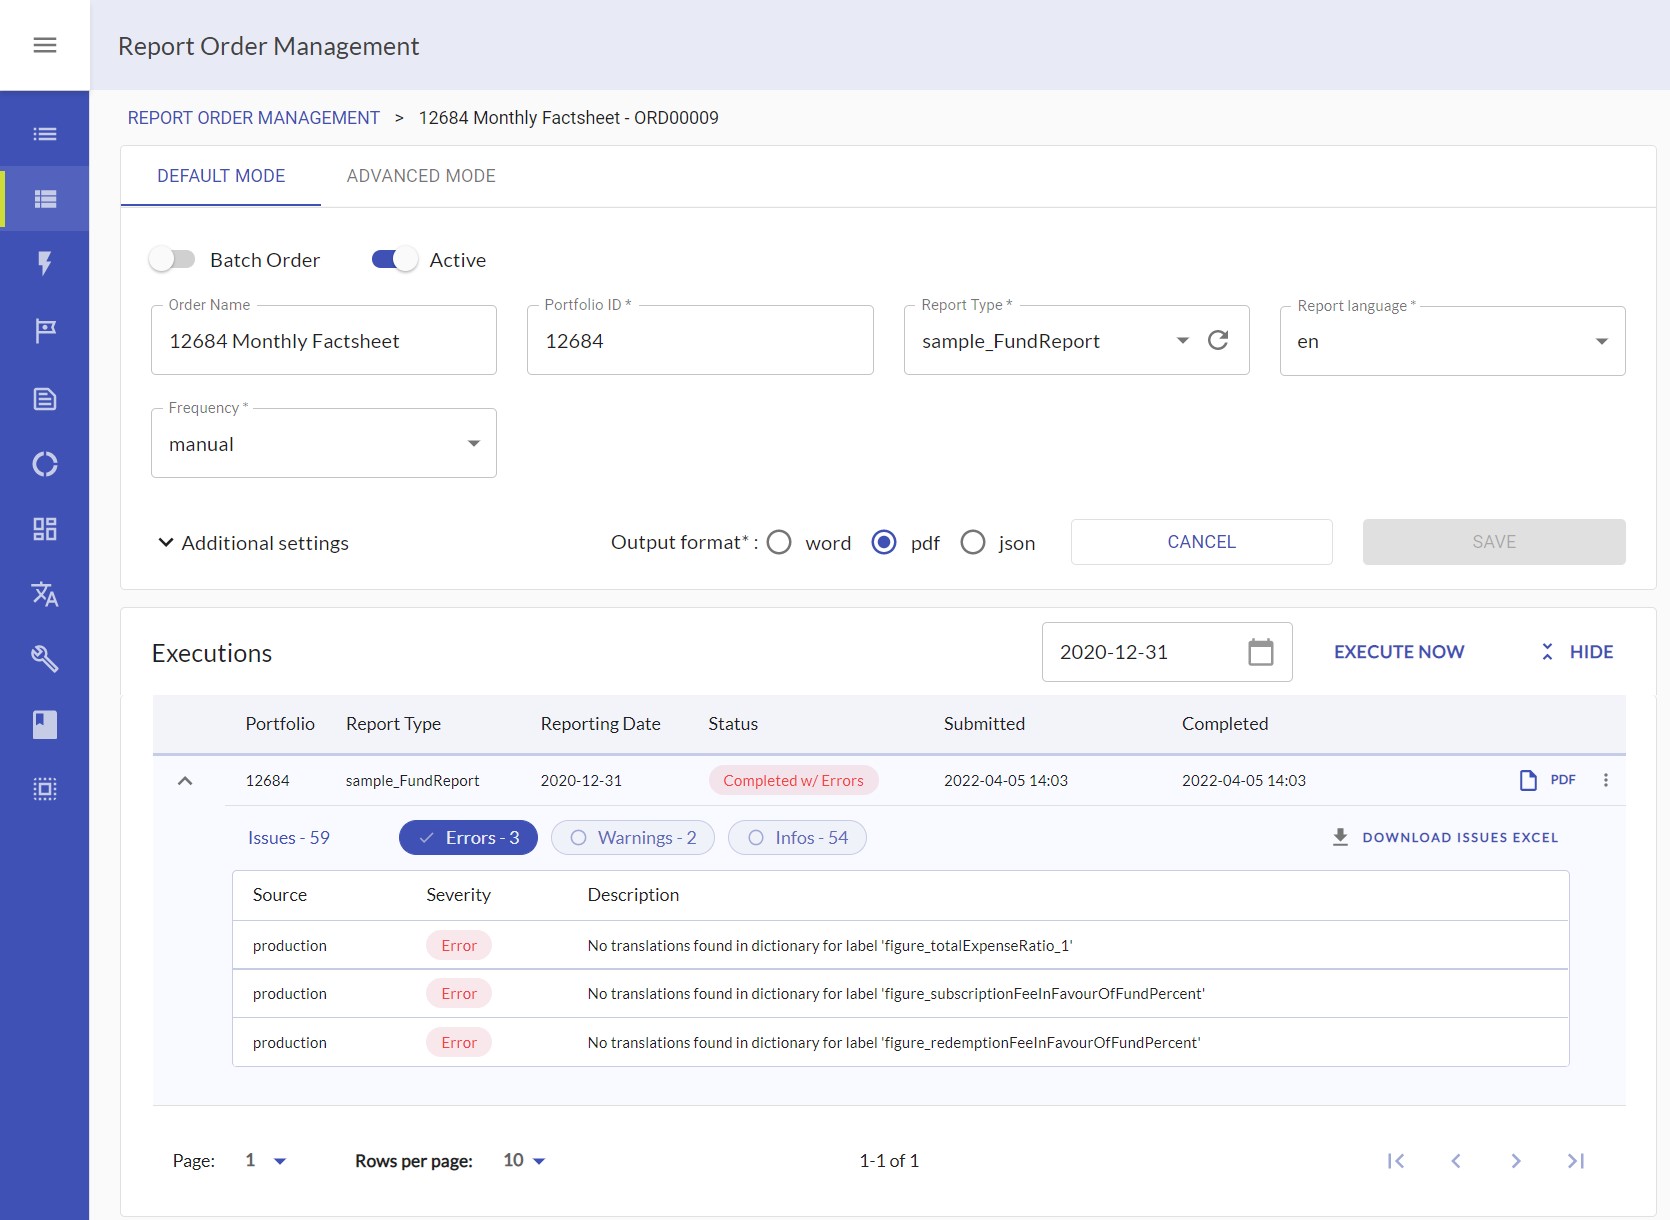
Task: Open the translation sidebar icon
Action: (x=45, y=594)
